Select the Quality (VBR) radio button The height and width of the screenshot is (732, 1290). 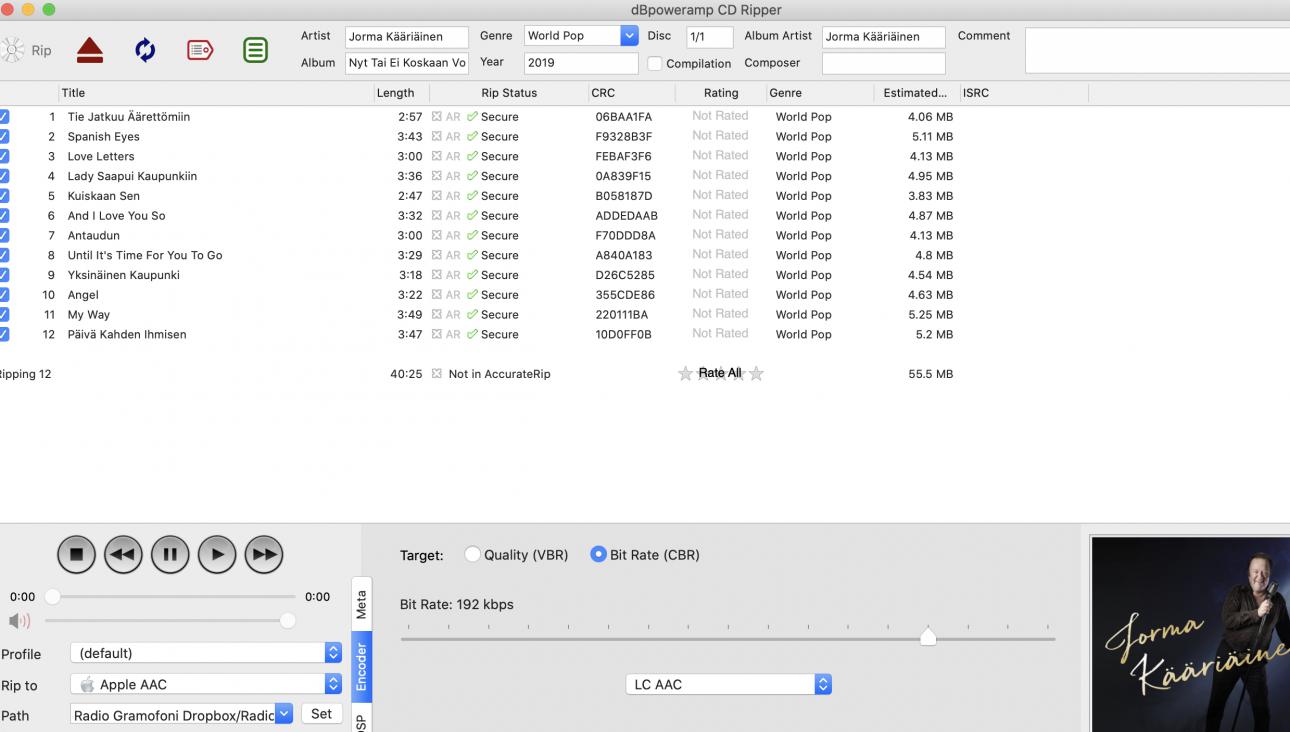473,555
